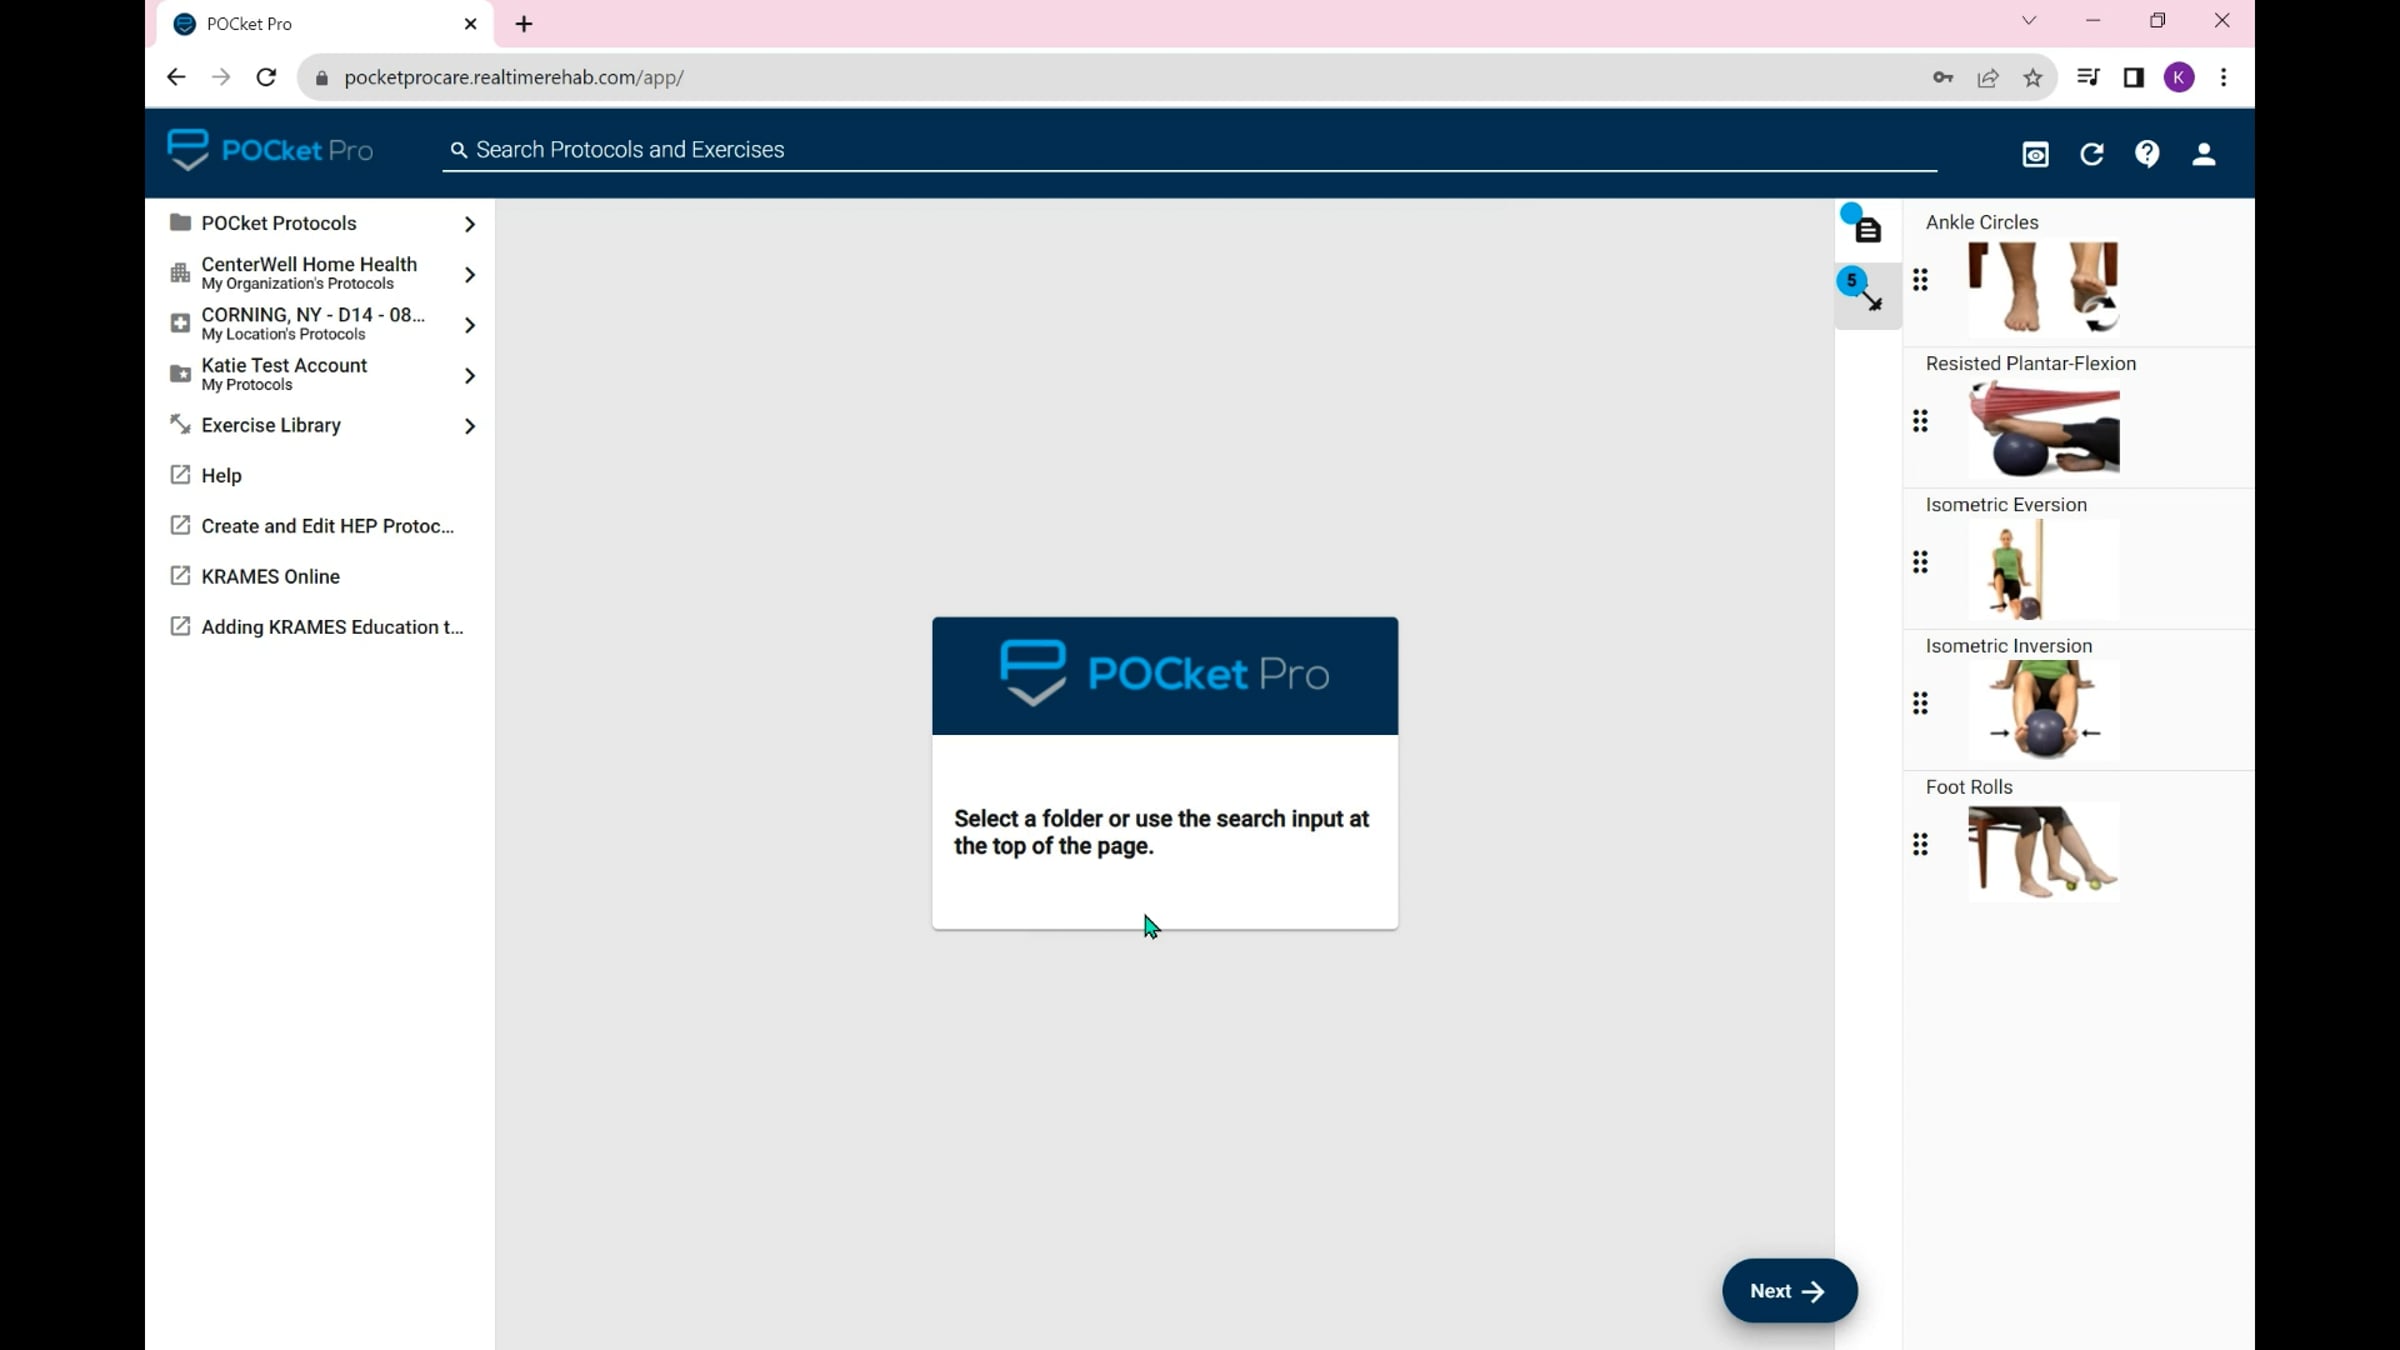Expand the CenterWell Home Health chevron

pos(469,274)
